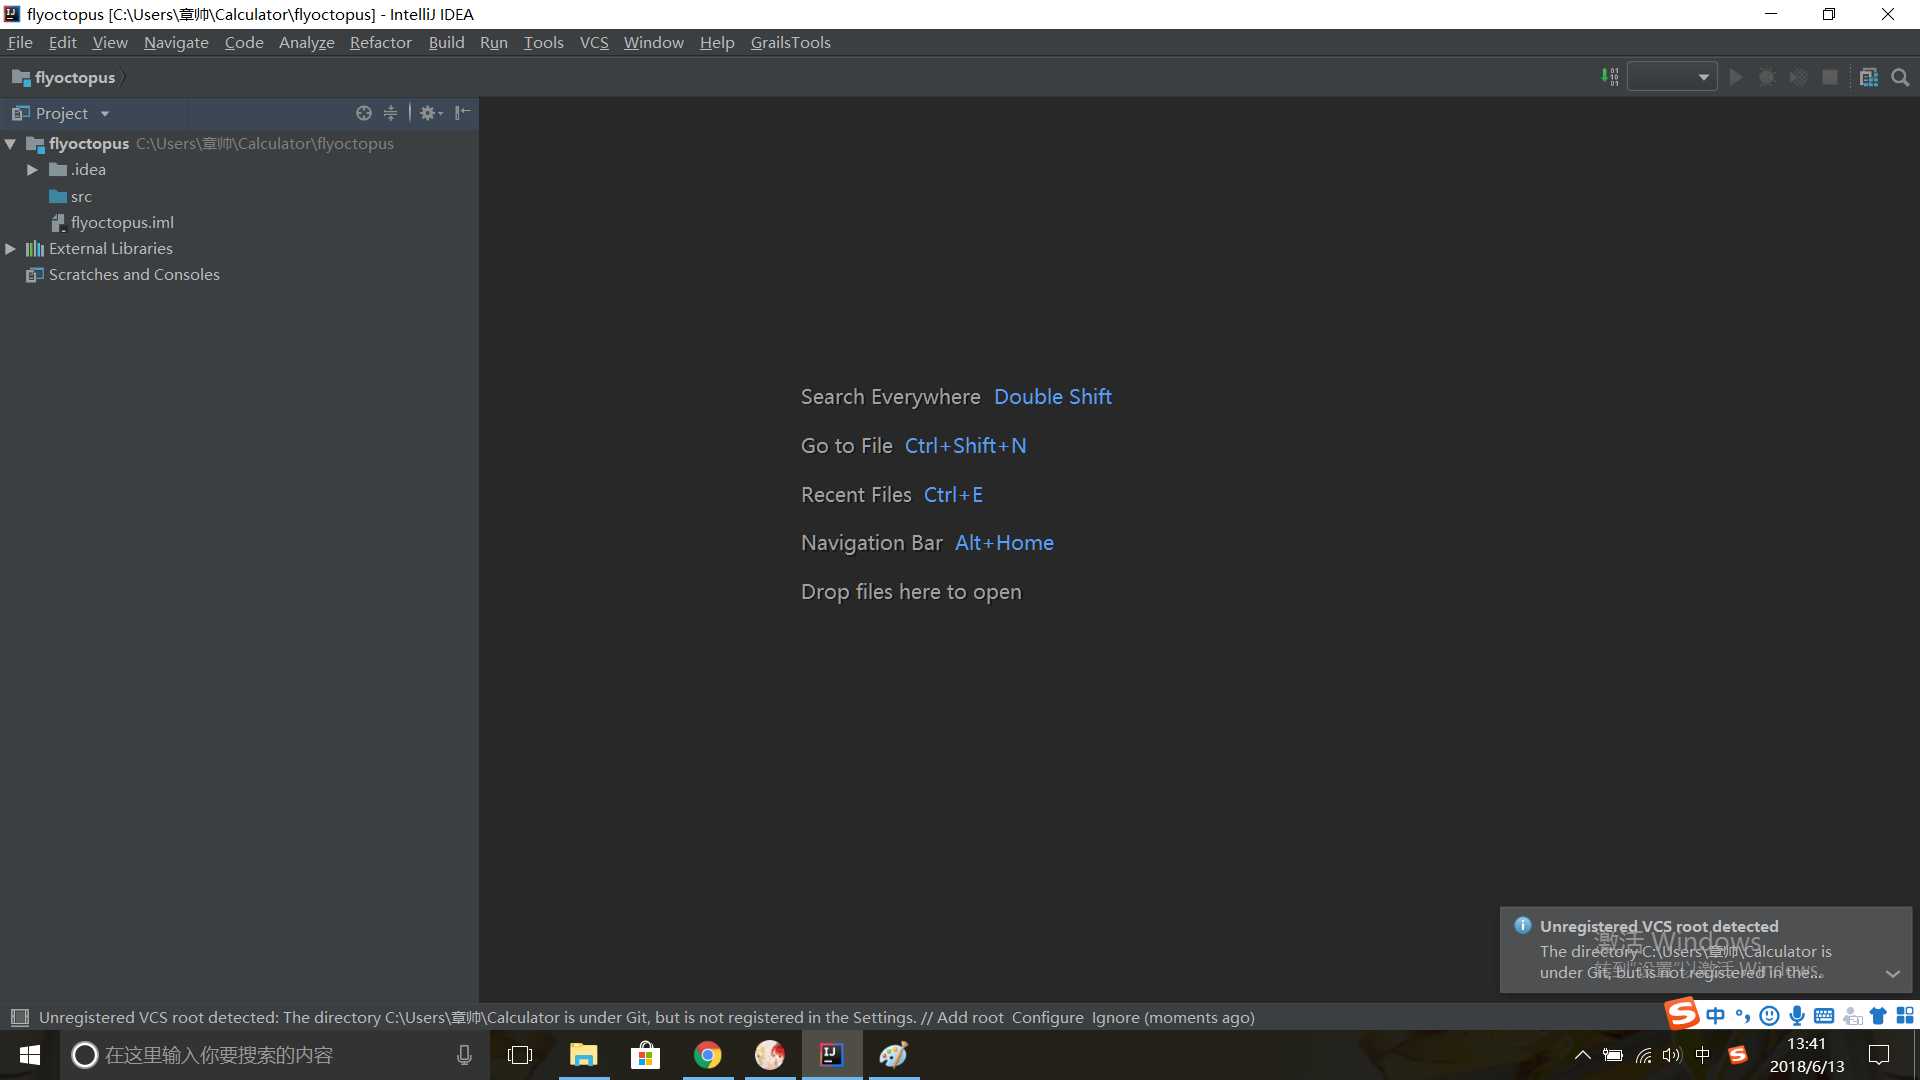
Task: Open the Edit menu
Action: [x=62, y=42]
